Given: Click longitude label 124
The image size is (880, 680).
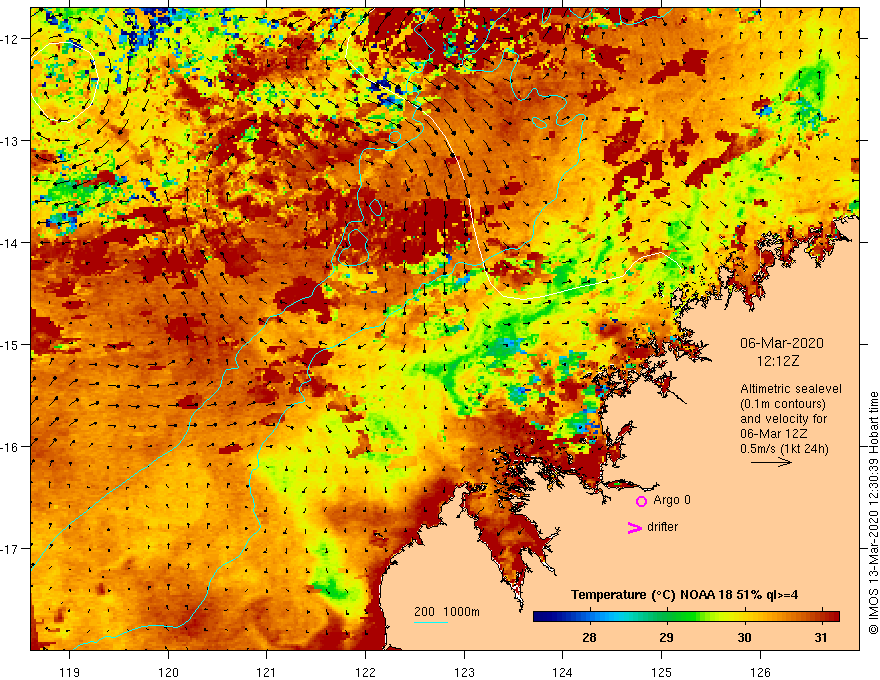Looking at the screenshot, I should (x=563, y=672).
